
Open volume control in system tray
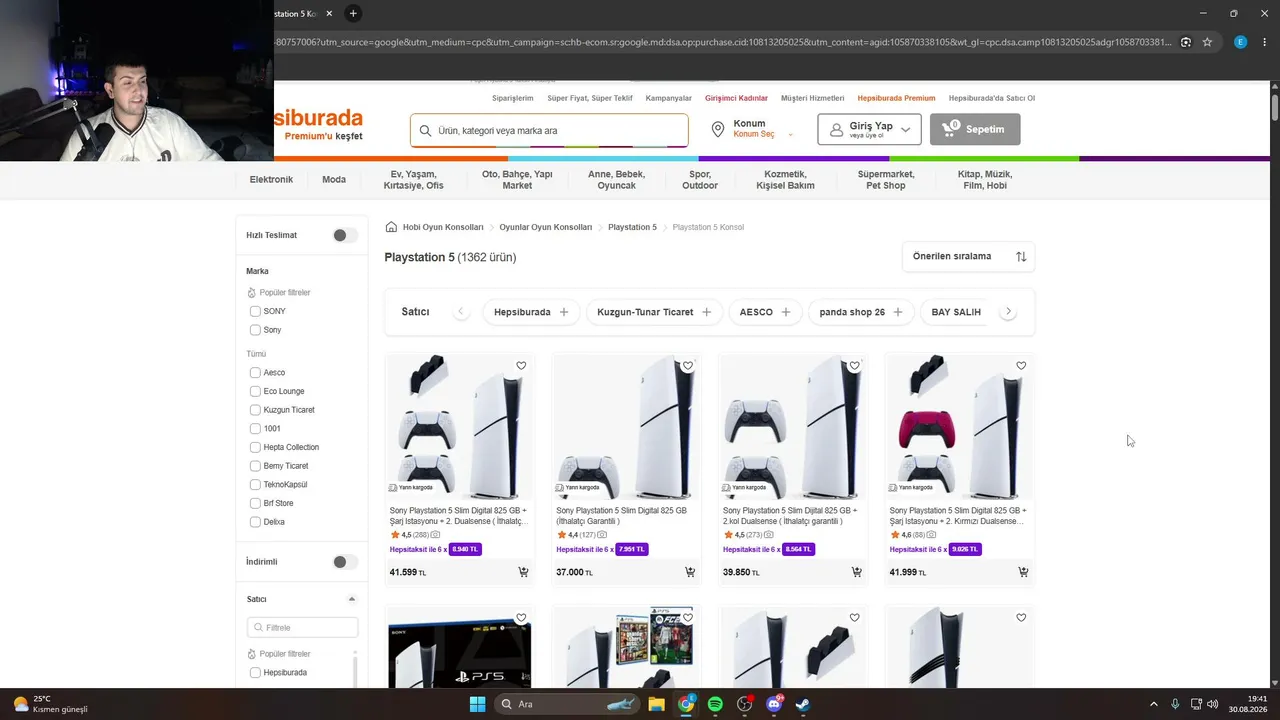[1213, 704]
